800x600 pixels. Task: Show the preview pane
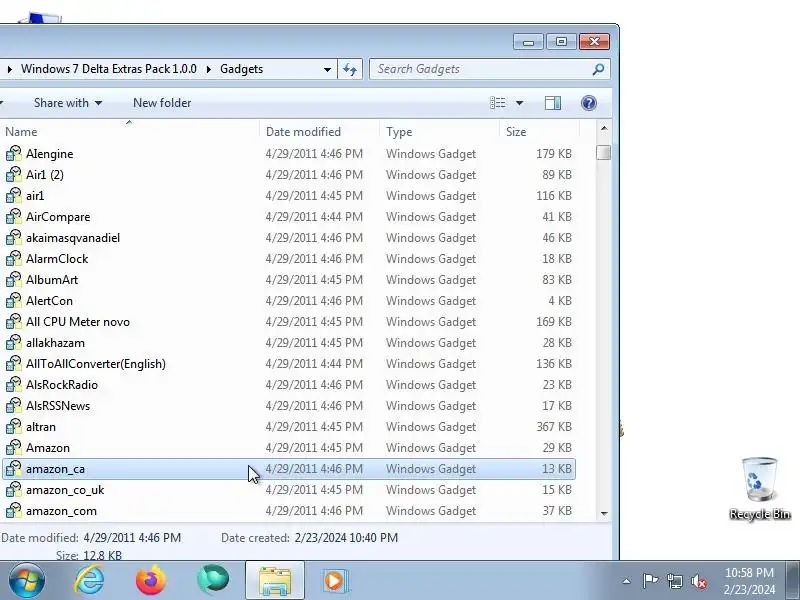553,103
